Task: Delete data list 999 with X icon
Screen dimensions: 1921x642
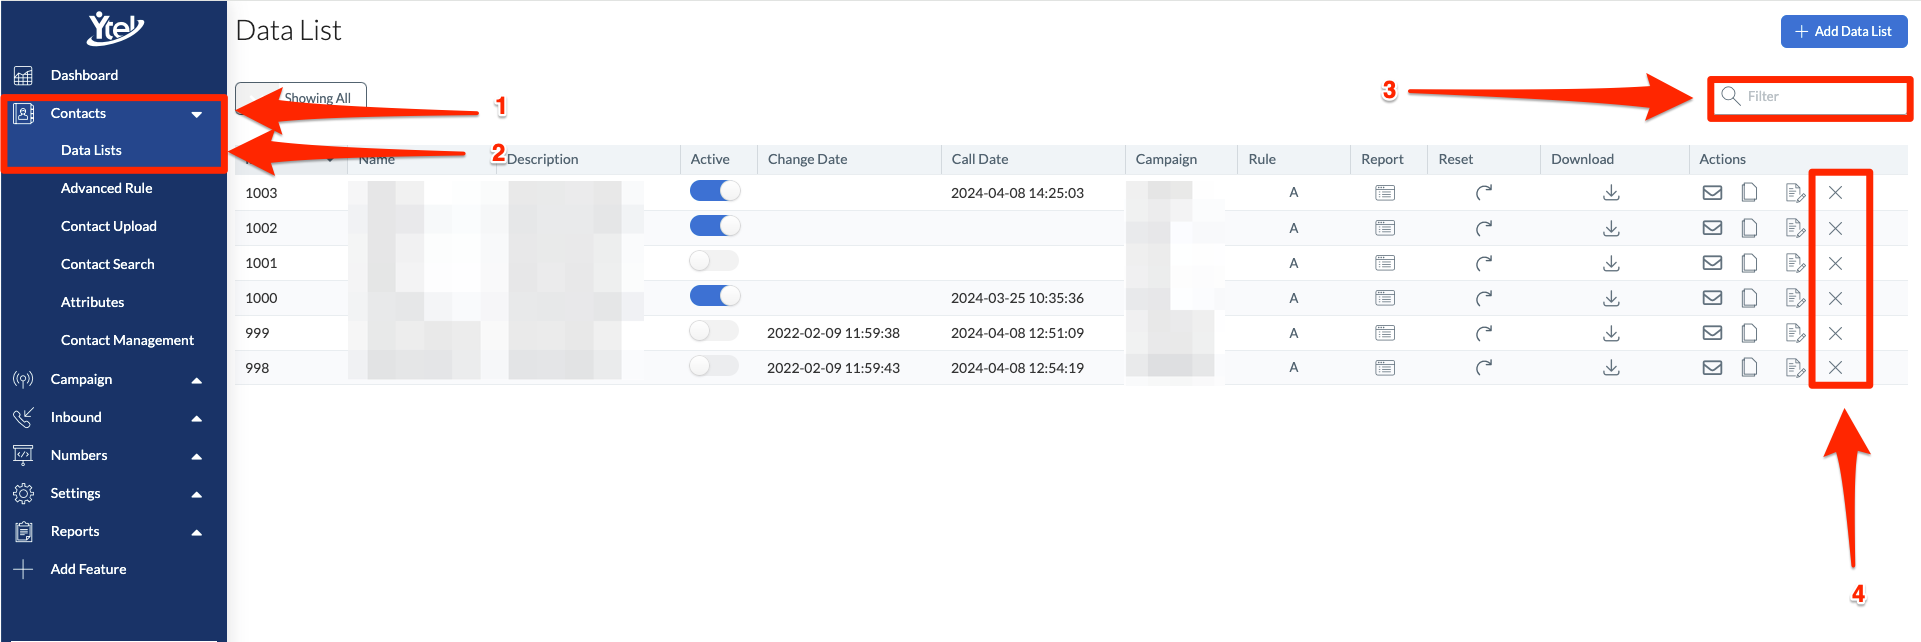Action: pos(1835,333)
